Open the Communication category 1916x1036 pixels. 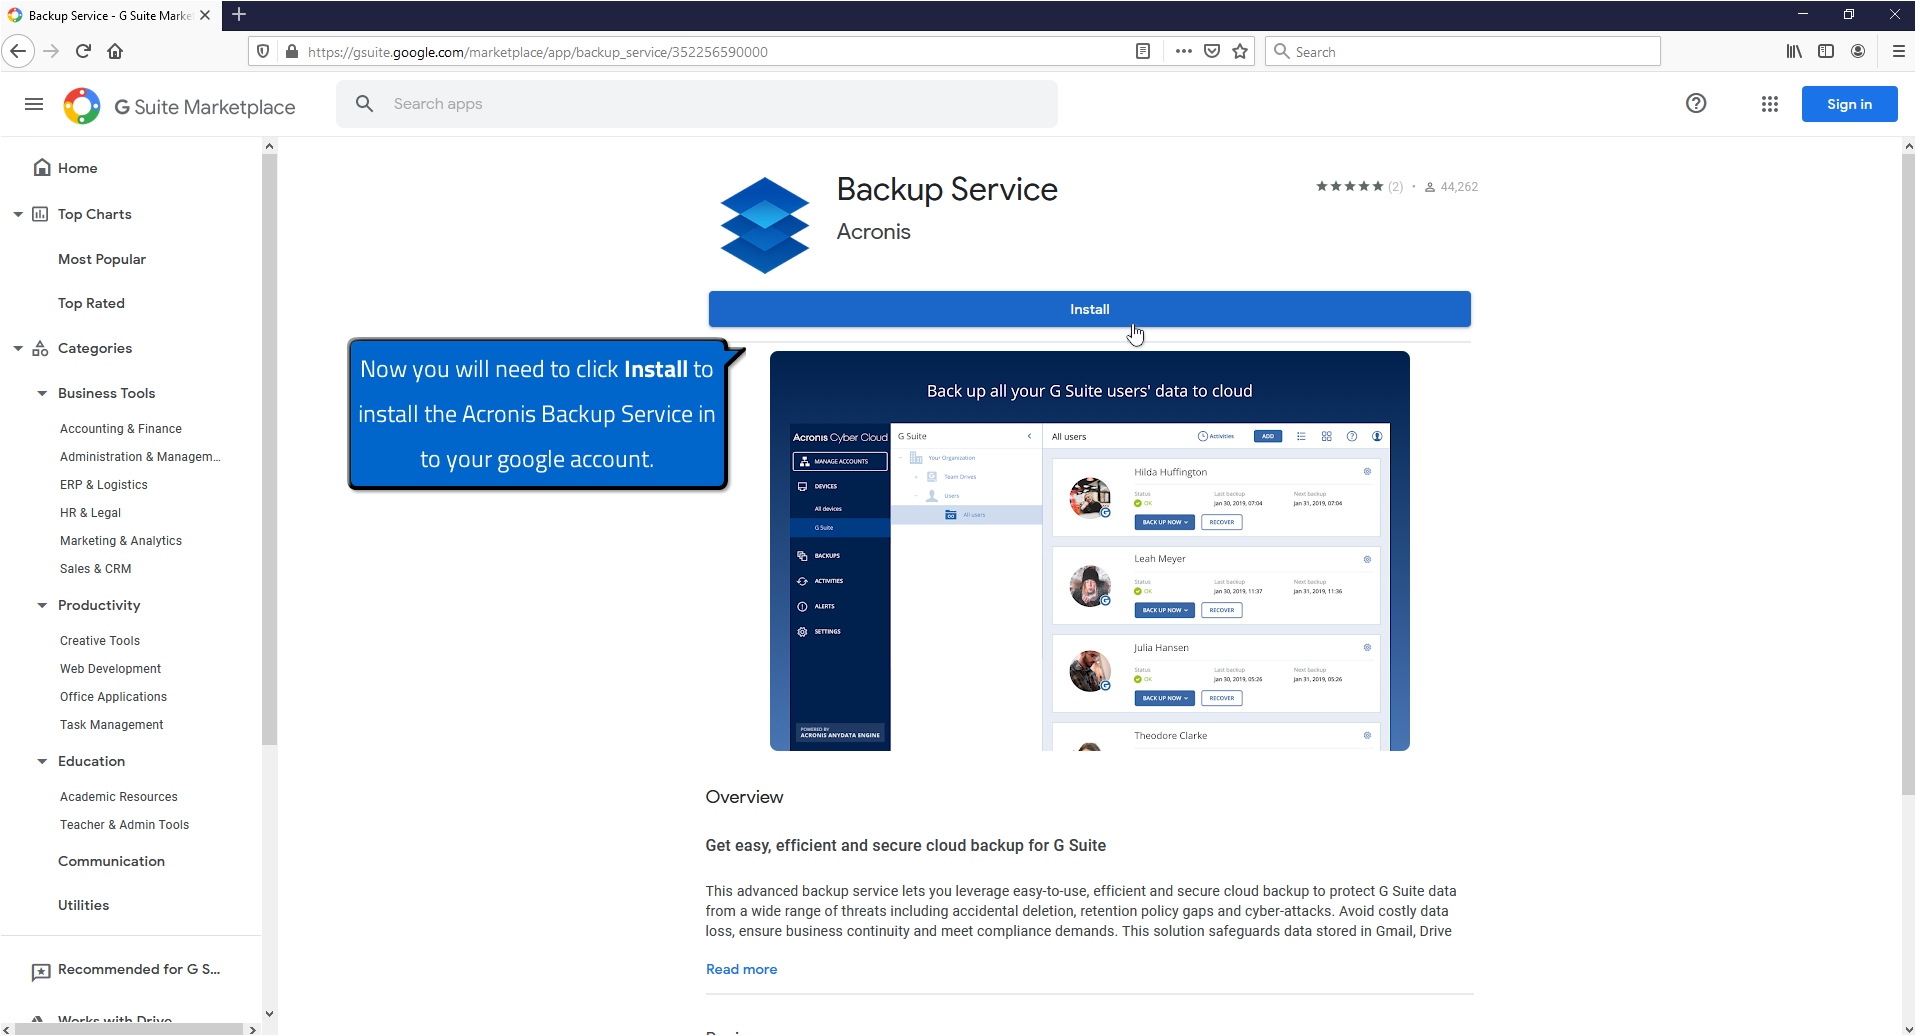tap(111, 861)
